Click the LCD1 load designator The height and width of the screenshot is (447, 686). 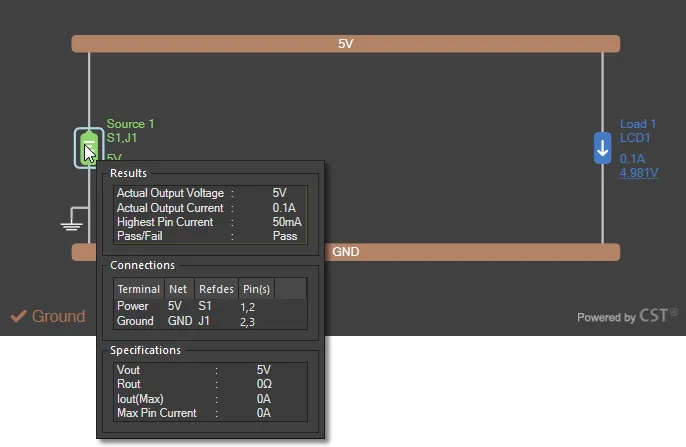(635, 138)
